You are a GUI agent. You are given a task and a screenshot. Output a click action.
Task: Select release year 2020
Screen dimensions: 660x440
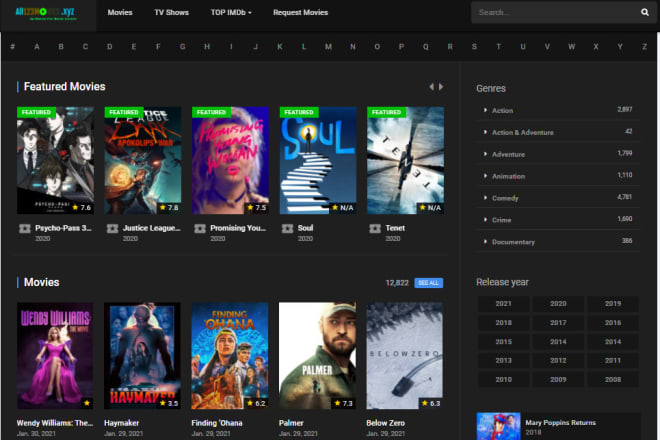click(558, 304)
